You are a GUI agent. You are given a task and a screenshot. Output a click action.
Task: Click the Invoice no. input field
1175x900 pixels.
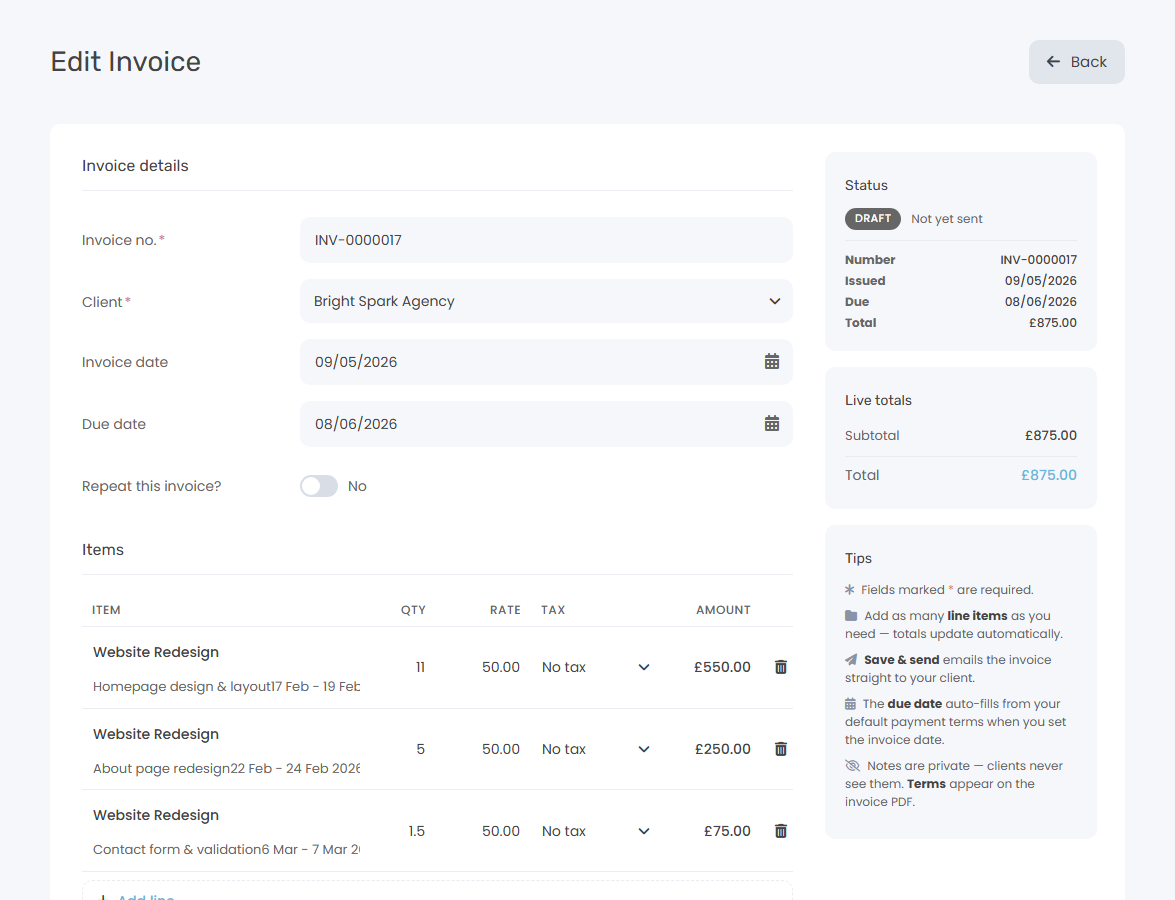point(546,240)
